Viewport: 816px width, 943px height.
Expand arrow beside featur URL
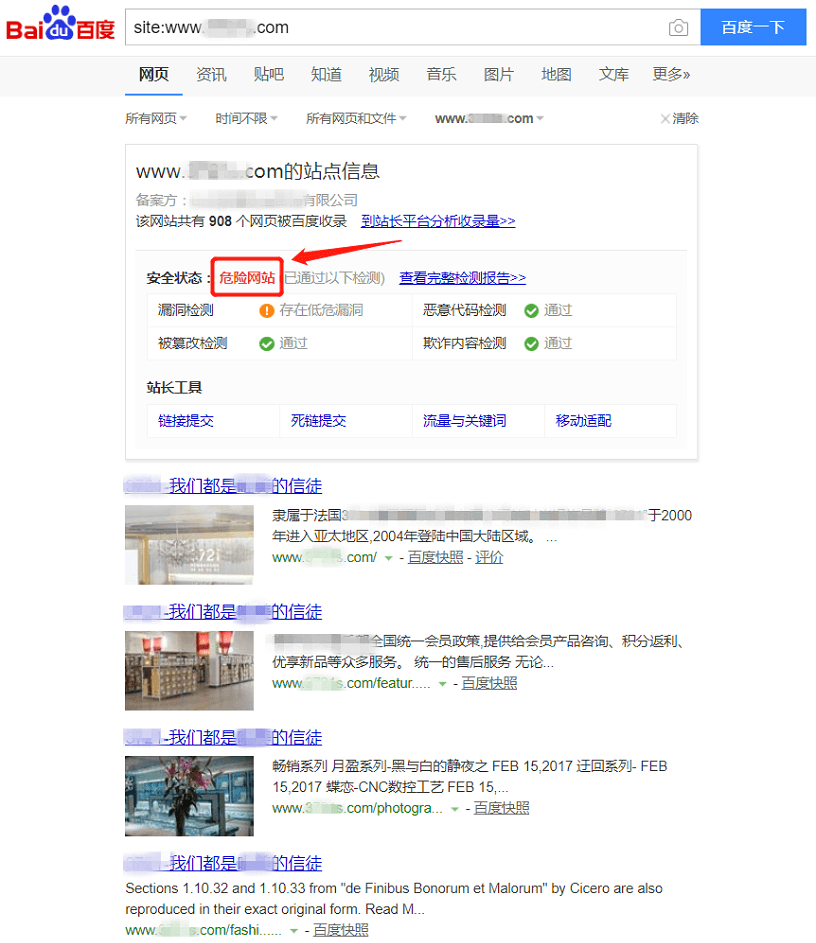pyautogui.click(x=443, y=684)
